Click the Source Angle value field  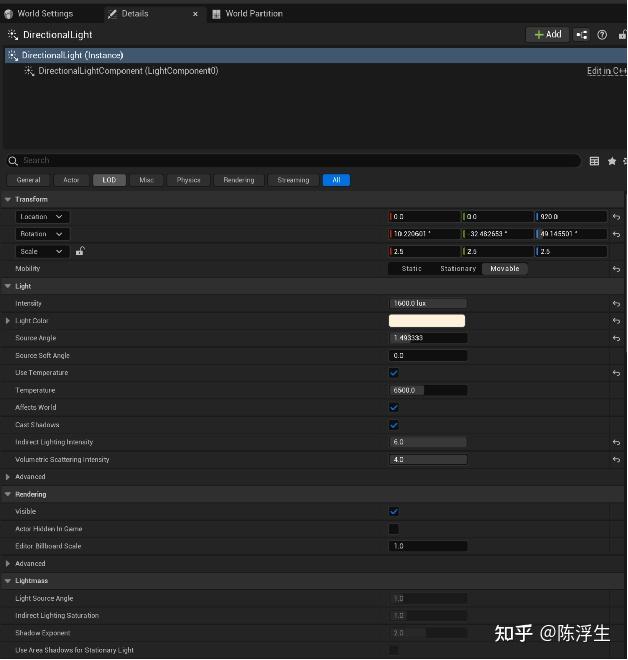pyautogui.click(x=428, y=338)
